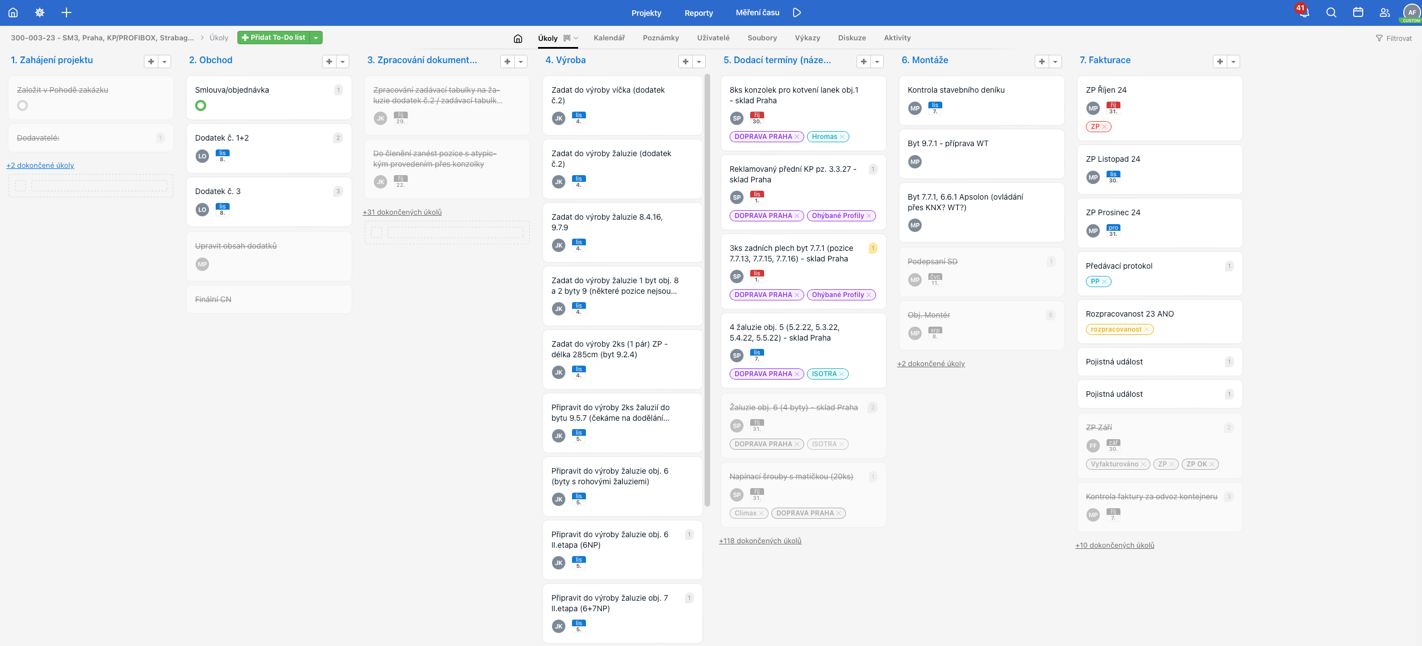Viewport: 1422px width, 646px height.
Task: Open Měření času menu
Action: click(757, 13)
